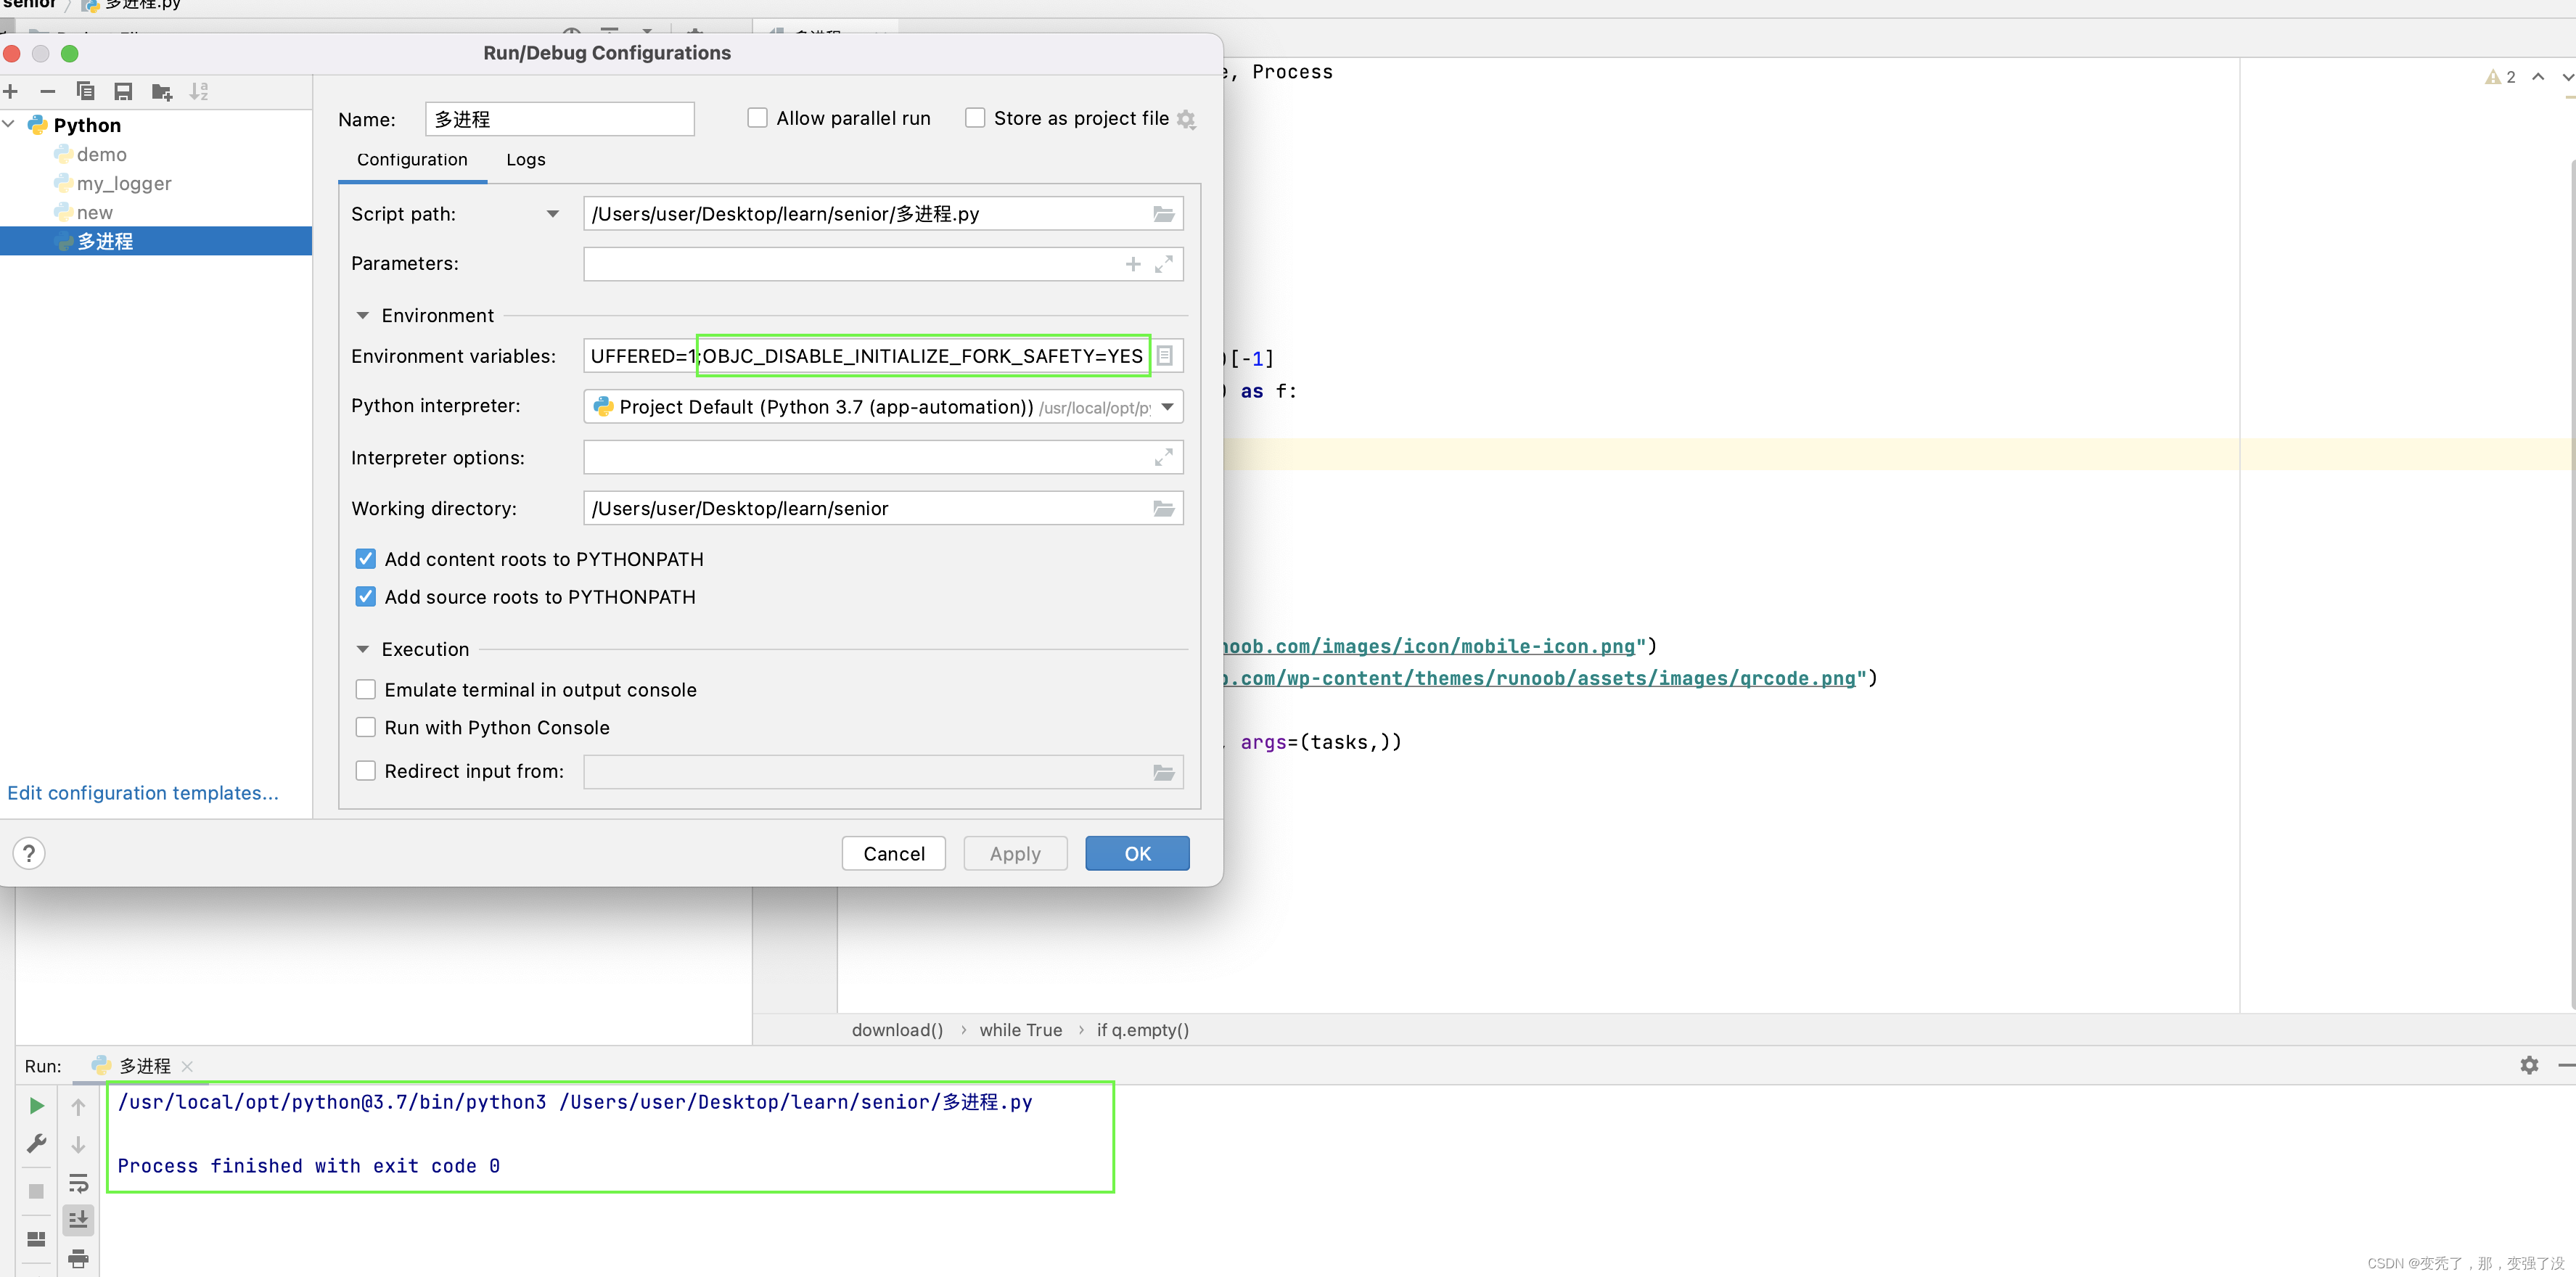Enable Redirect input from checkbox

[x=366, y=771]
